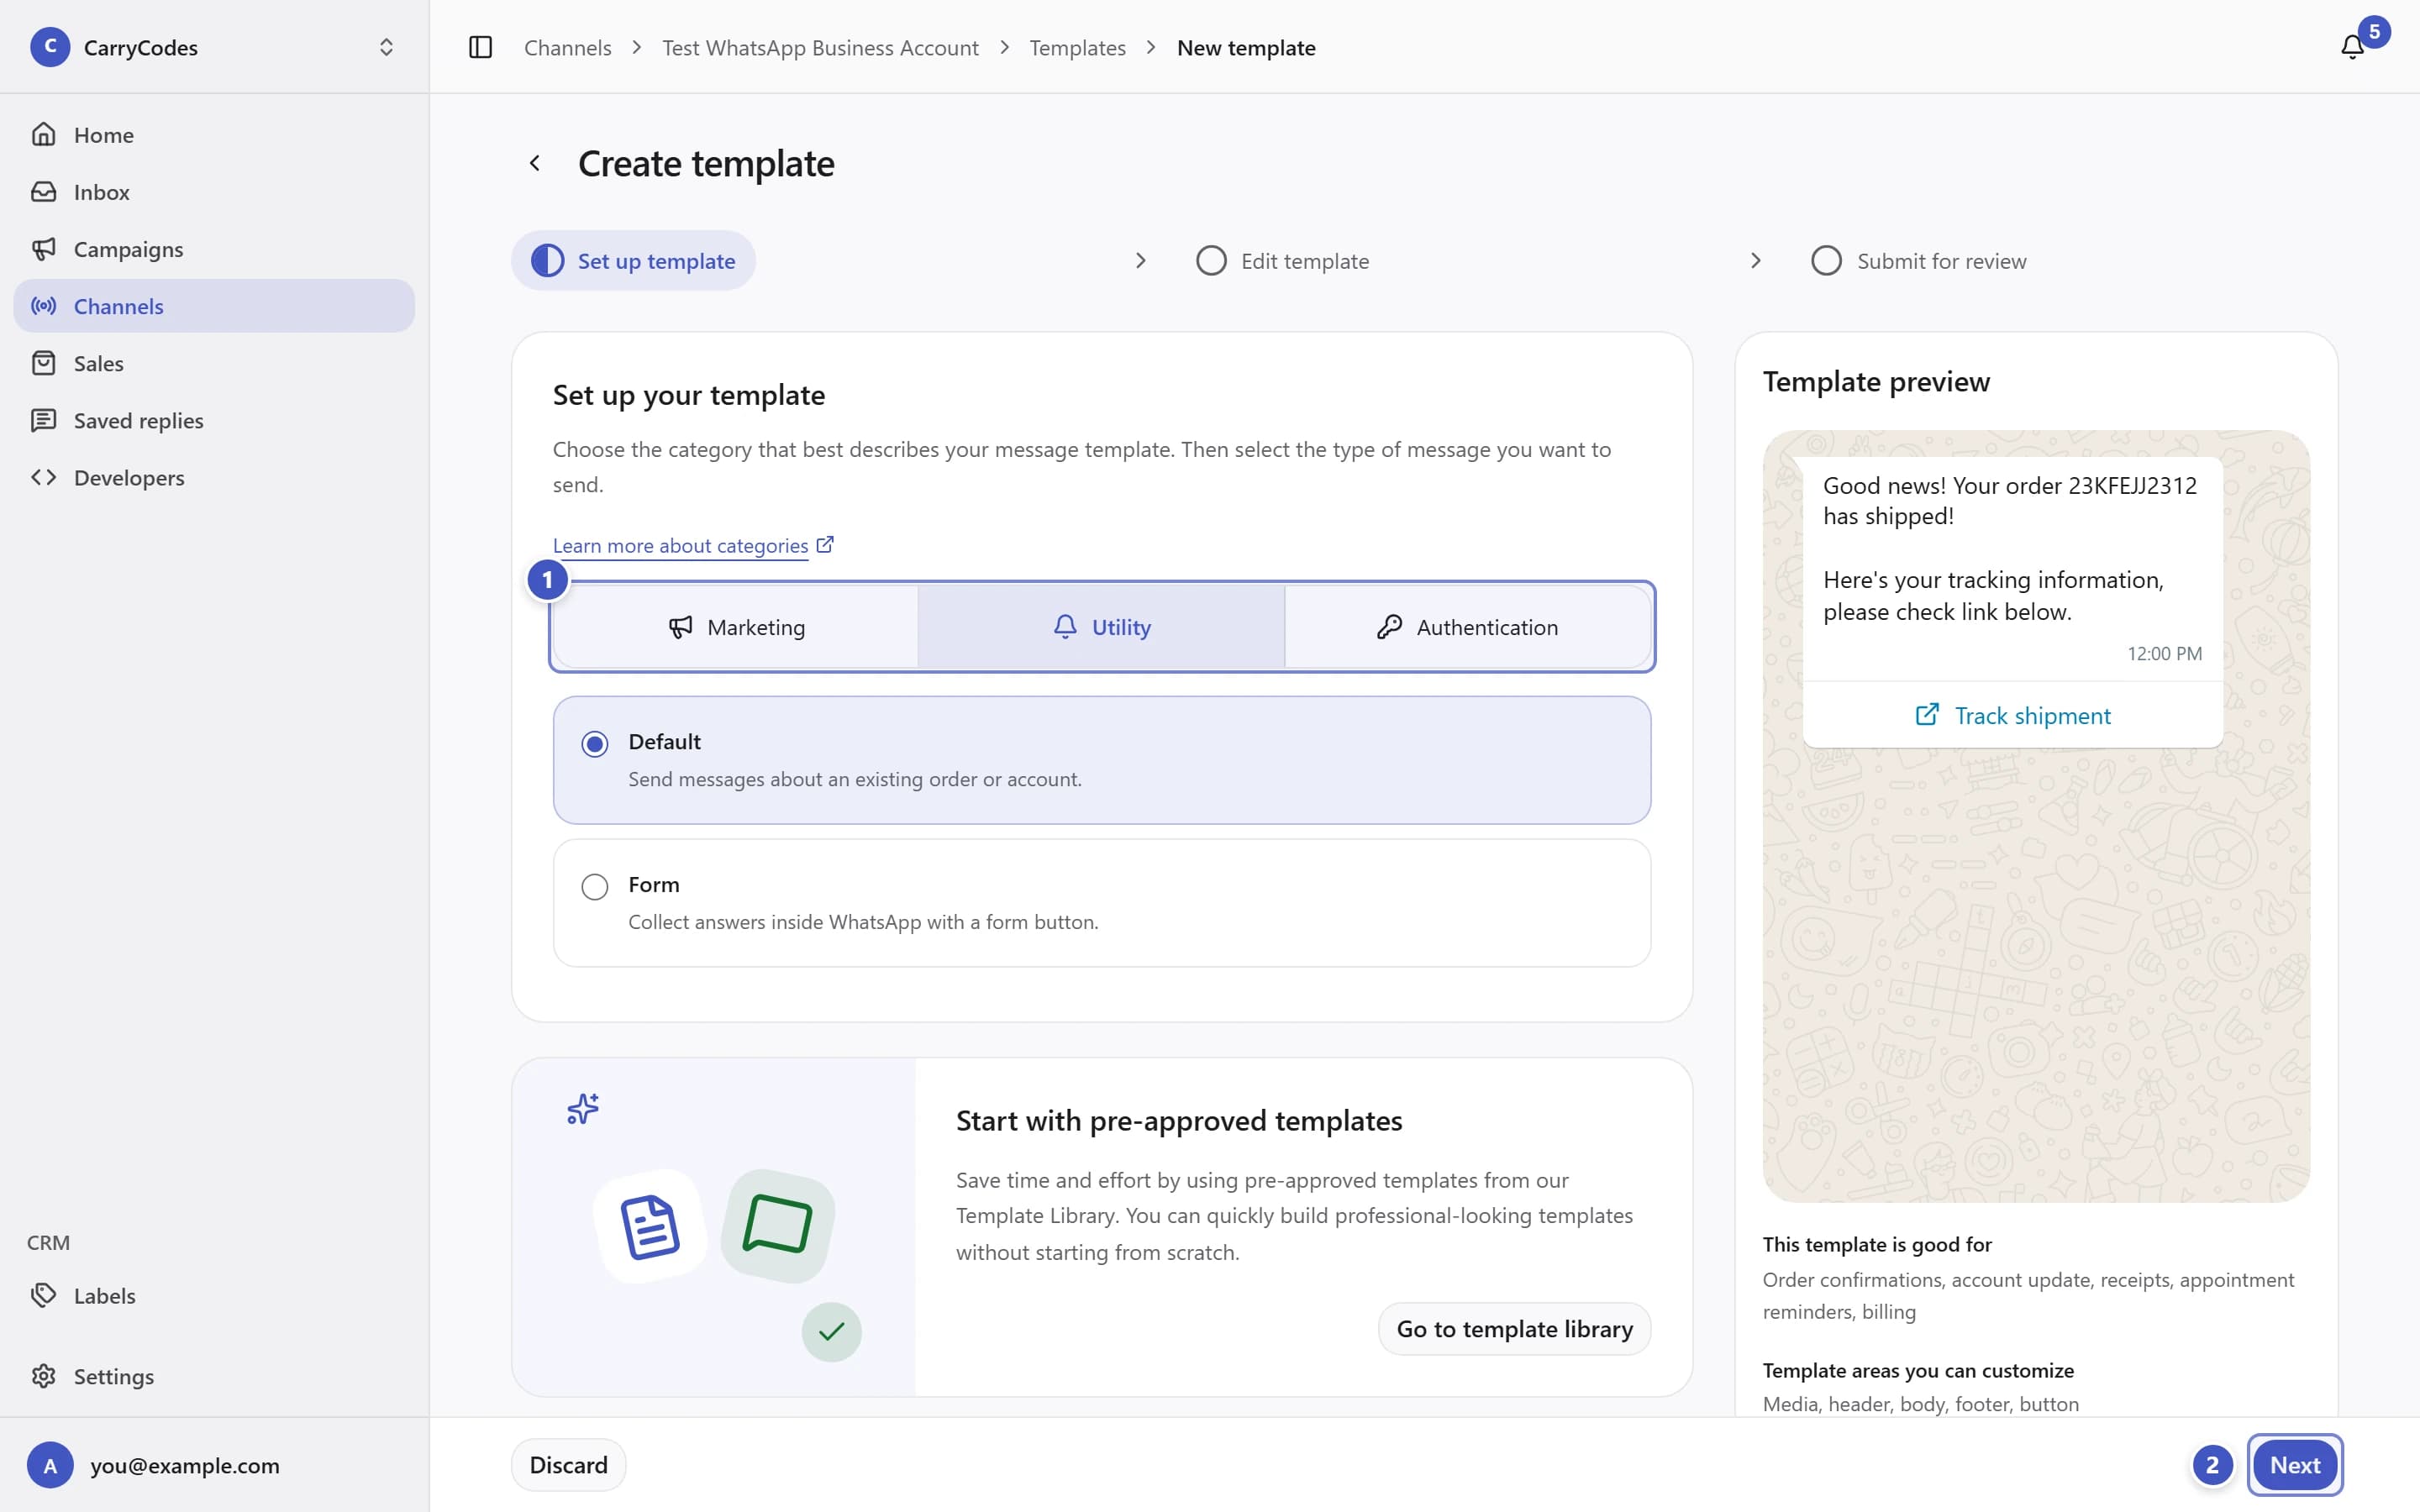Click the Templates breadcrumb
Viewport: 2420px width, 1512px height.
pos(1077,47)
